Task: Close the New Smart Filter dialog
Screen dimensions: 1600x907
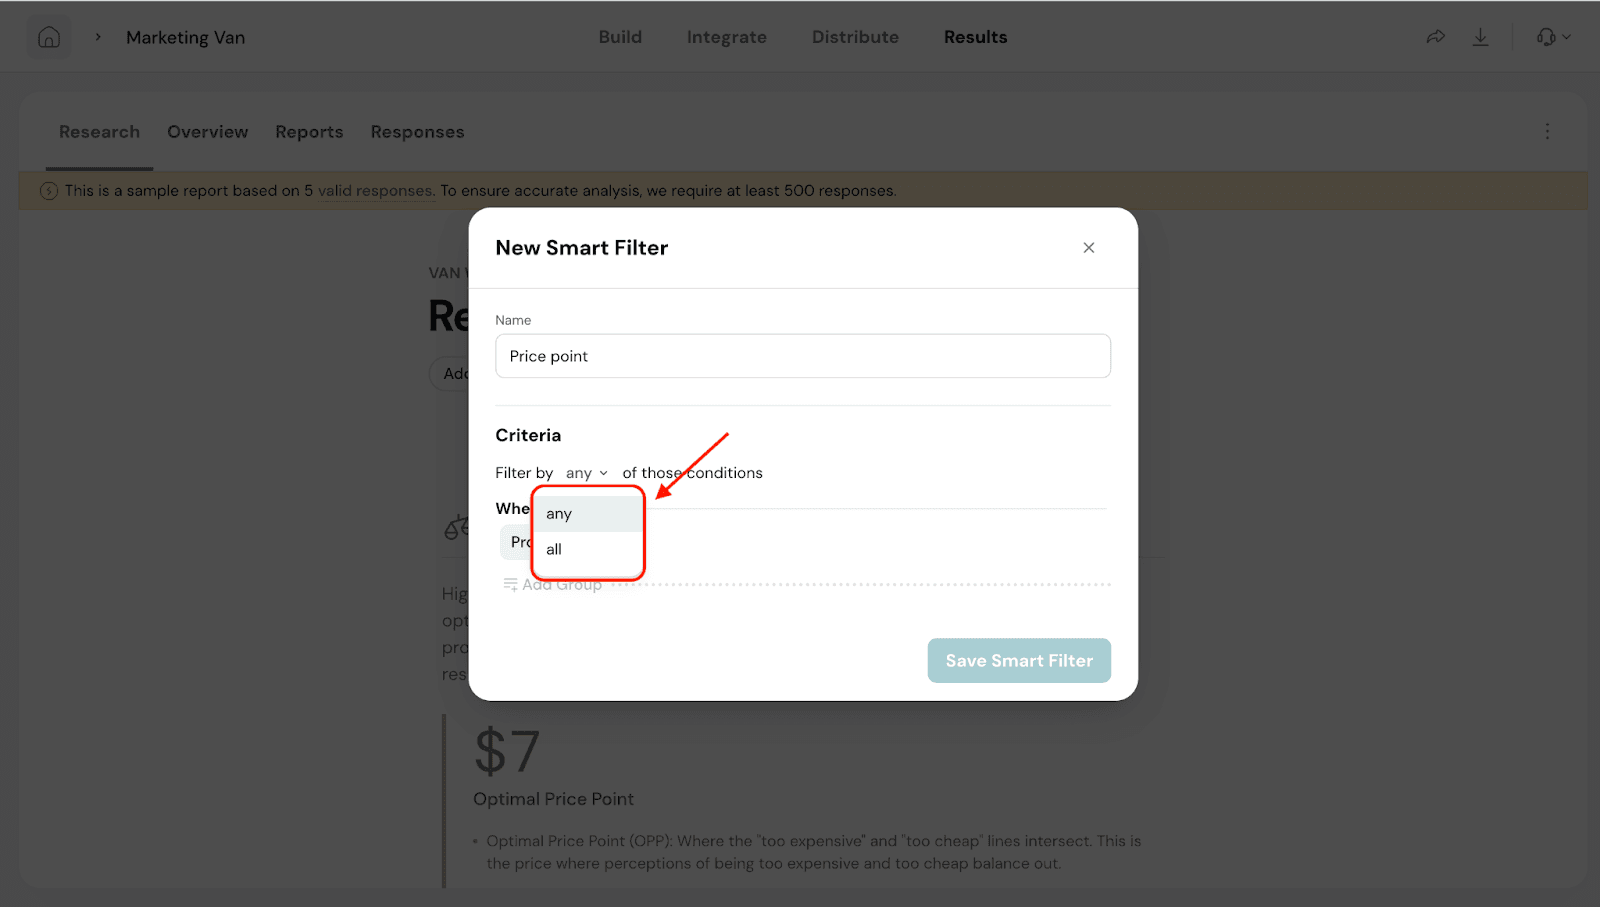Action: tap(1089, 248)
